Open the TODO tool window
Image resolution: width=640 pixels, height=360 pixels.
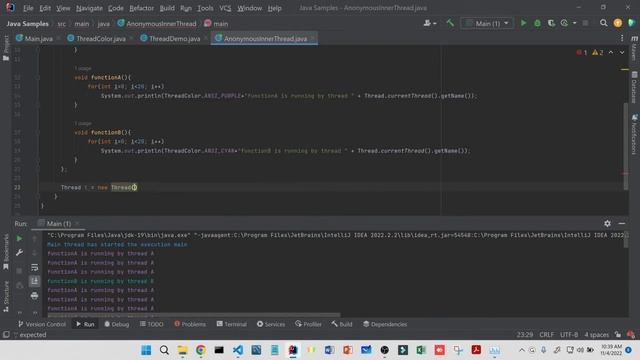point(151,324)
